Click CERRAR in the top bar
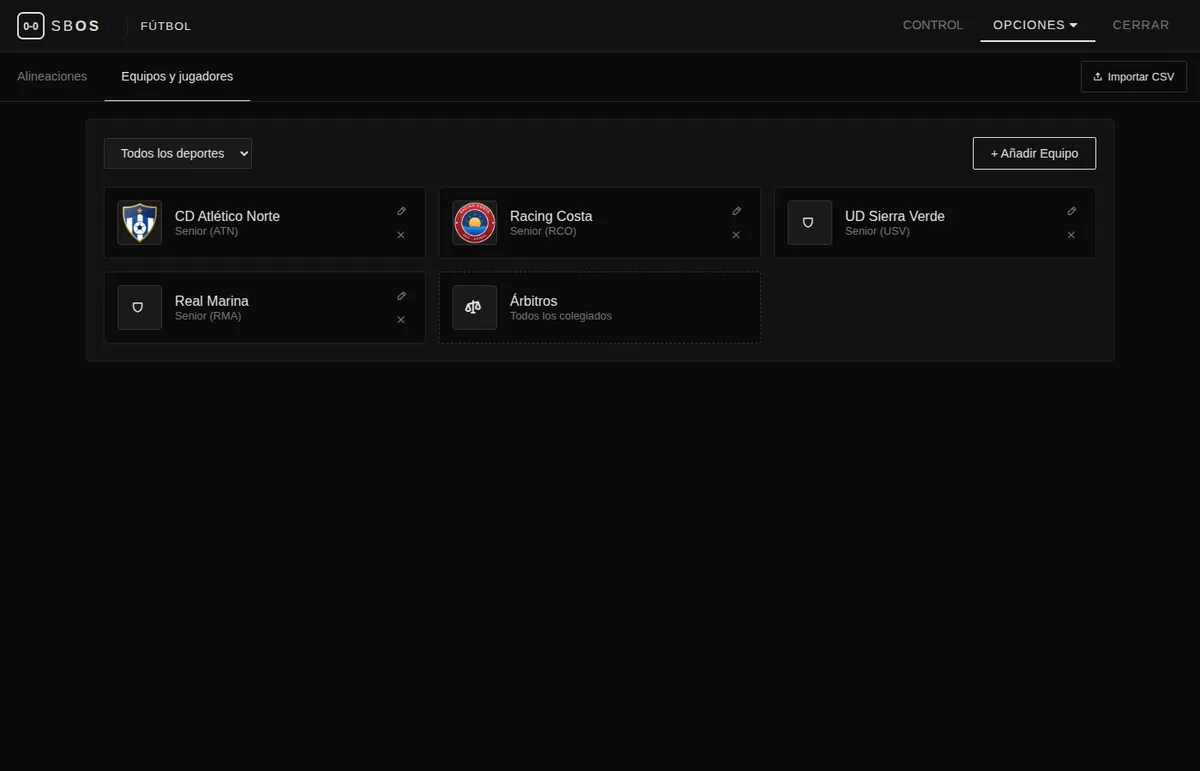 1141,25
